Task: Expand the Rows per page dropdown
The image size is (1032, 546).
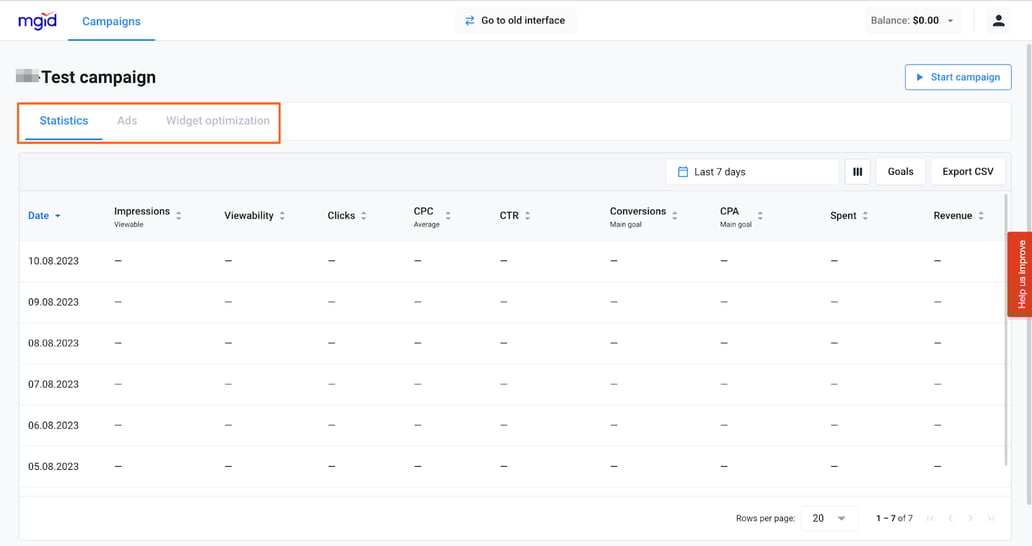Action: click(829, 518)
